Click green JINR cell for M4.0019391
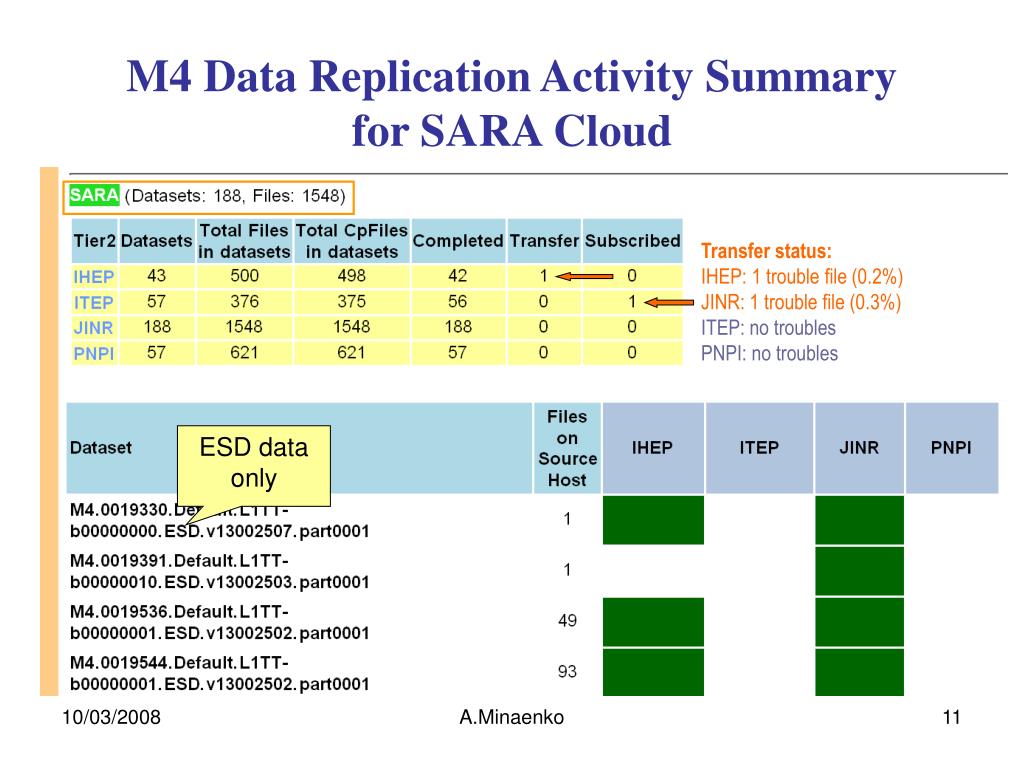The width and height of the screenshot is (1024, 768). (859, 571)
